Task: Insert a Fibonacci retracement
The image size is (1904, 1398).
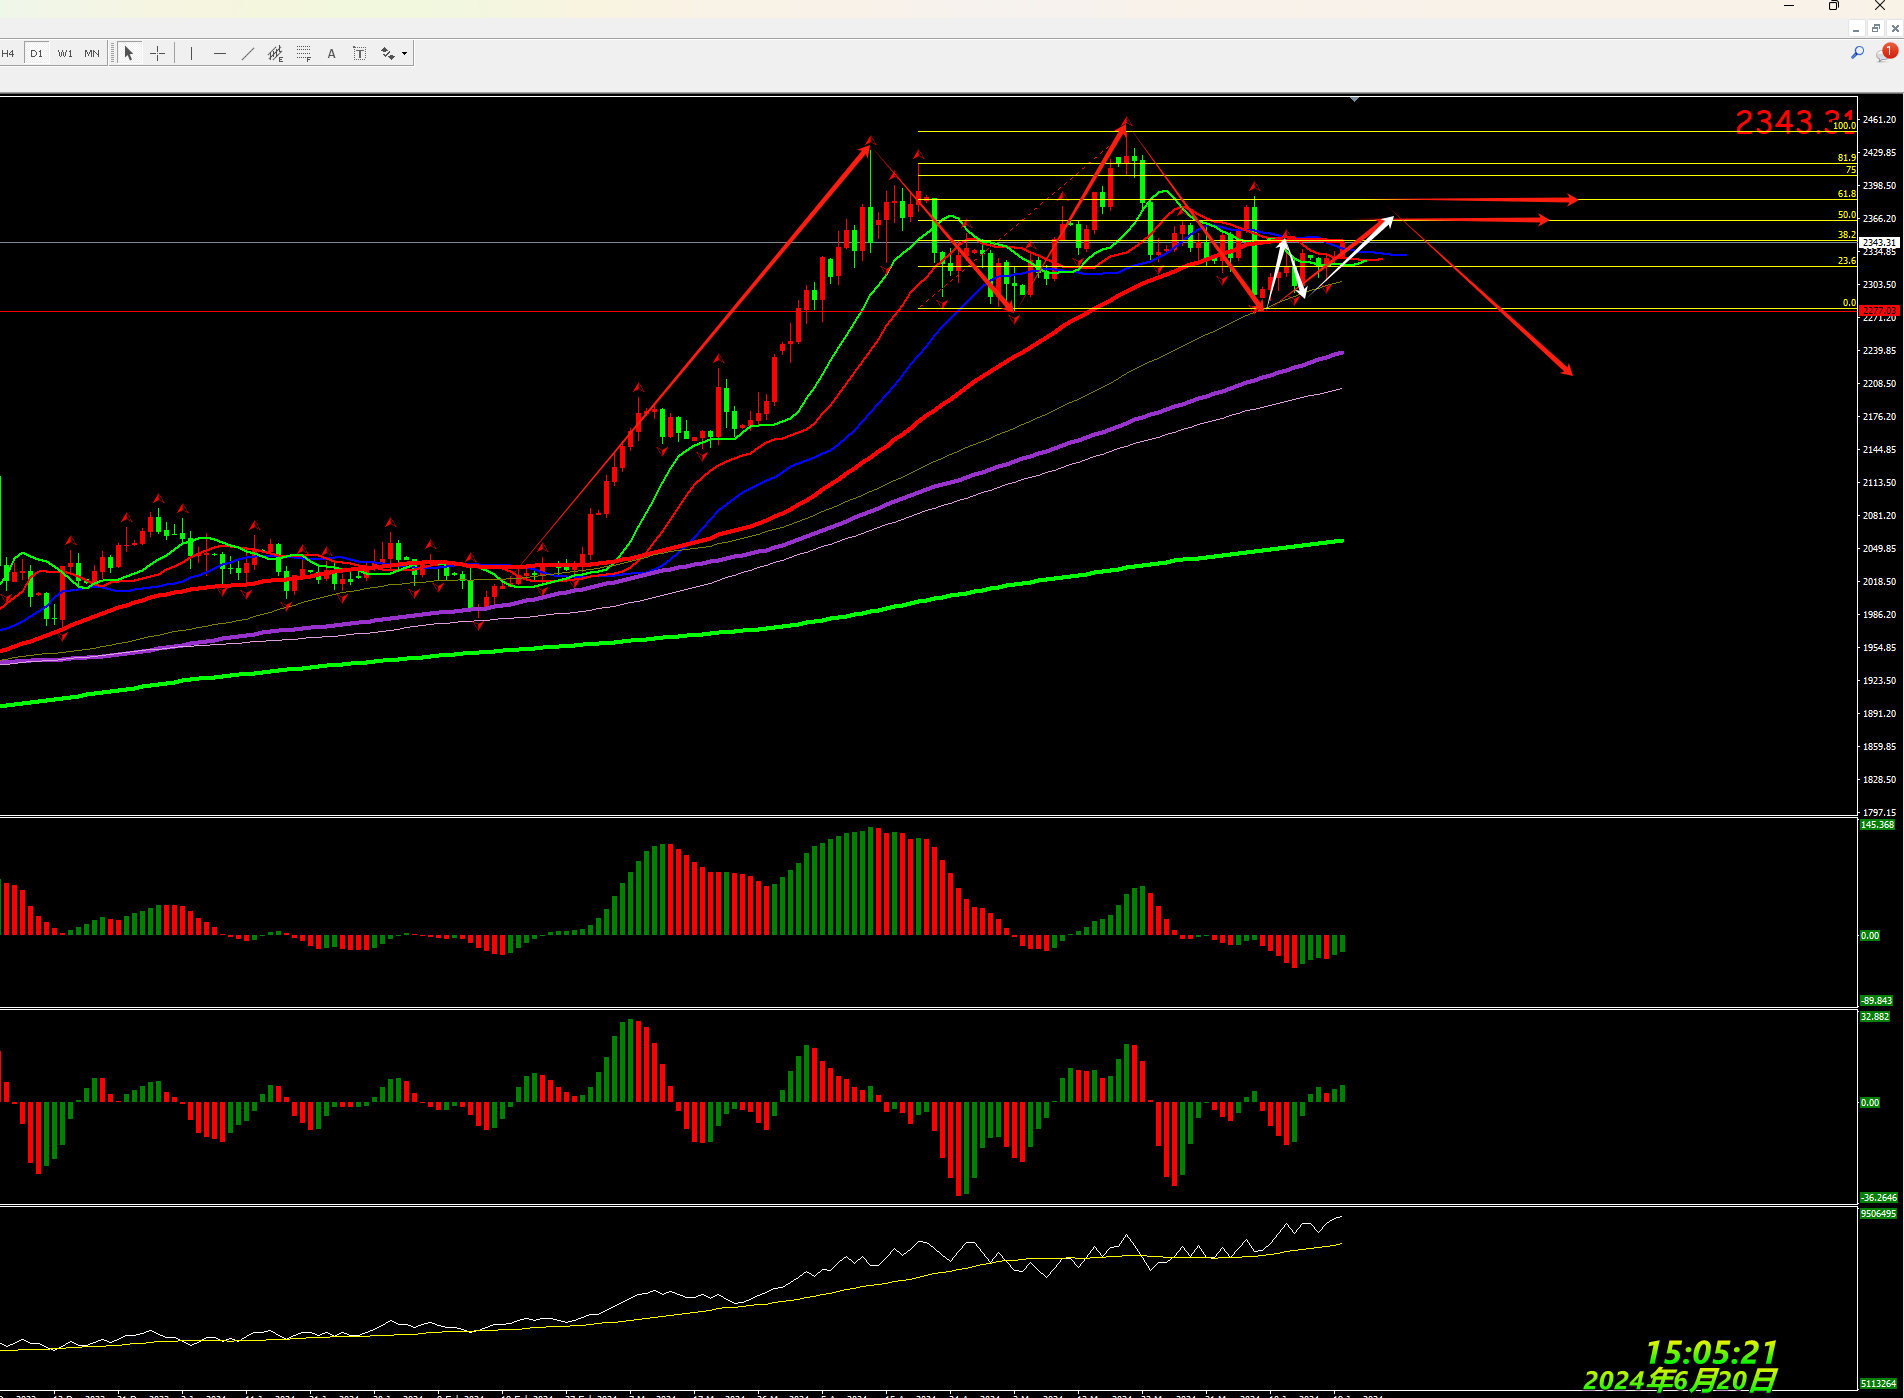Action: 304,54
